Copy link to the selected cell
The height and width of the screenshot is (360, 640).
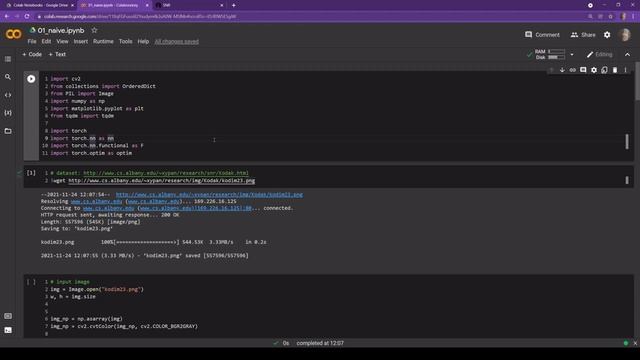[573, 70]
